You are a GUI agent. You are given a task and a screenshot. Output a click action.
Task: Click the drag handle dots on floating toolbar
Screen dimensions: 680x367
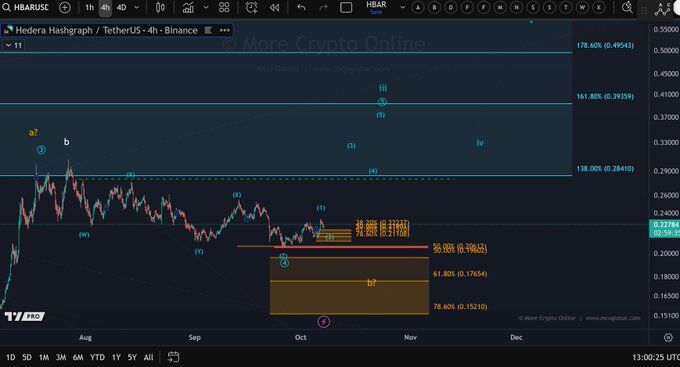(x=644, y=10)
